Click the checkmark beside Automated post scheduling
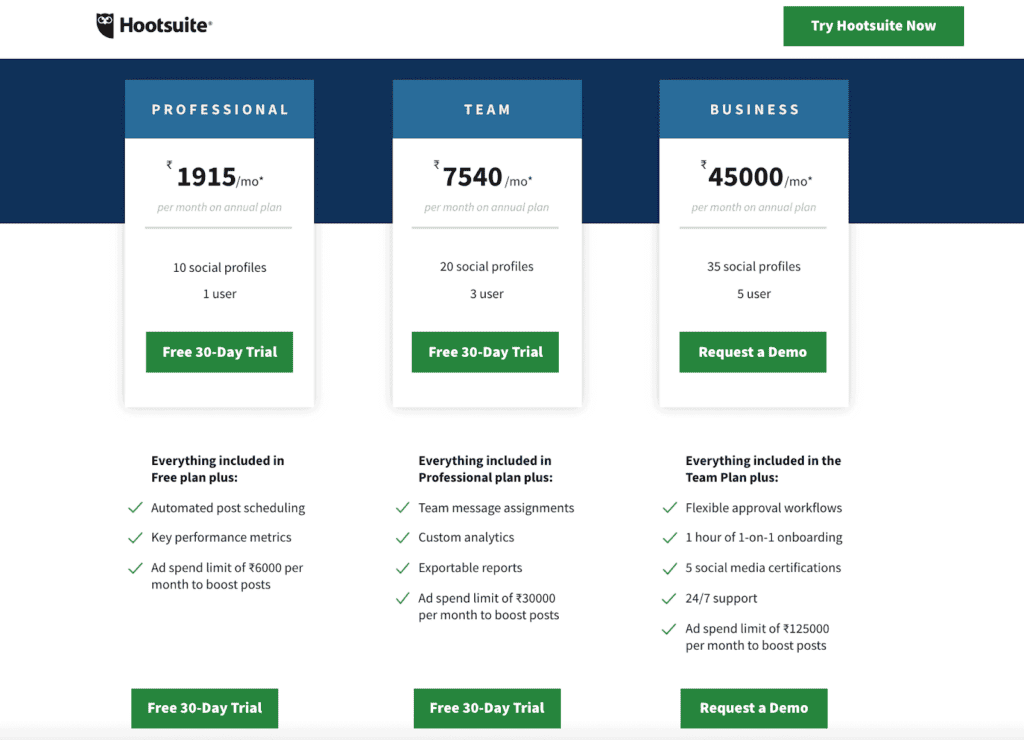 coord(136,507)
